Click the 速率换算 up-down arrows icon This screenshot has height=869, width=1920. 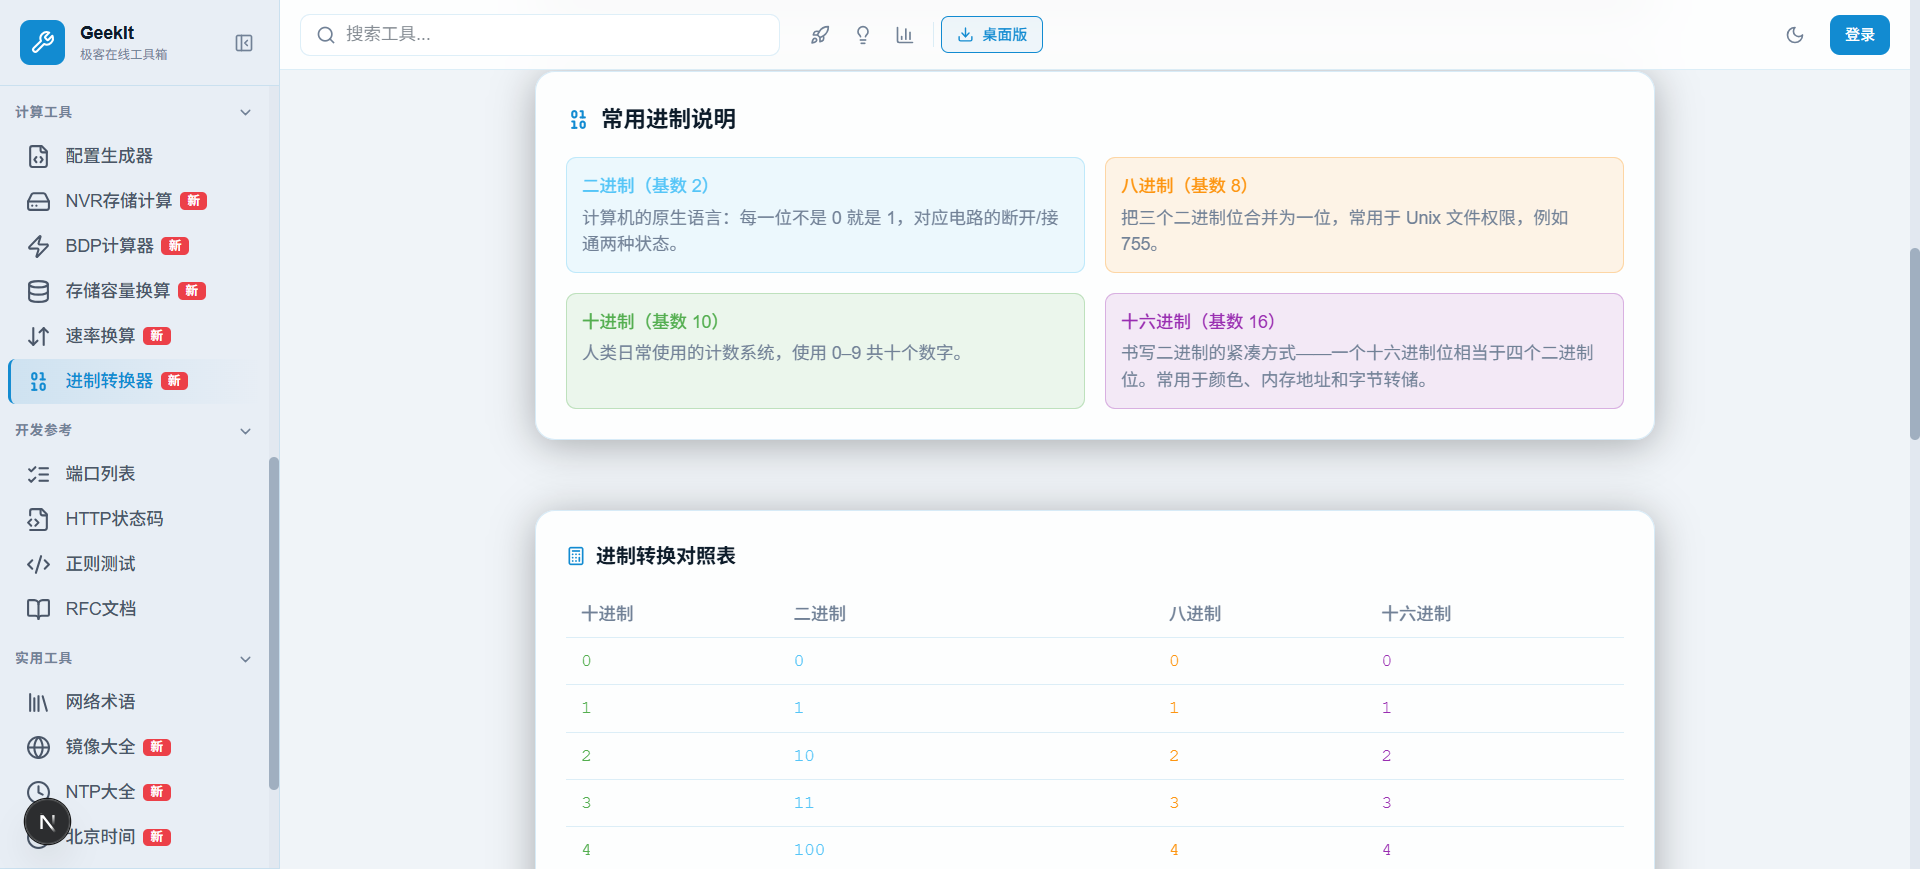pyautogui.click(x=38, y=337)
